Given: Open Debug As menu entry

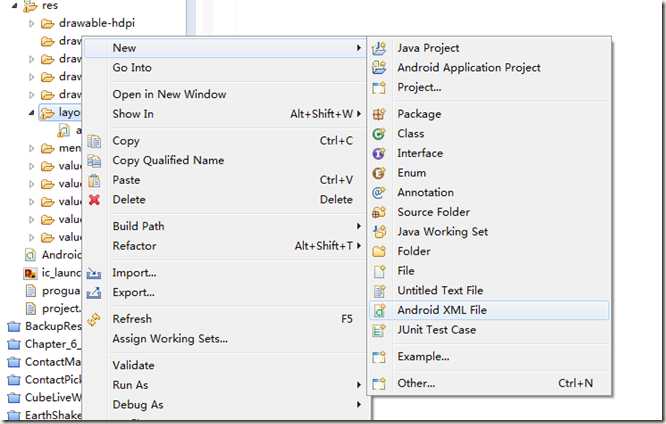Looking at the screenshot, I should [138, 404].
